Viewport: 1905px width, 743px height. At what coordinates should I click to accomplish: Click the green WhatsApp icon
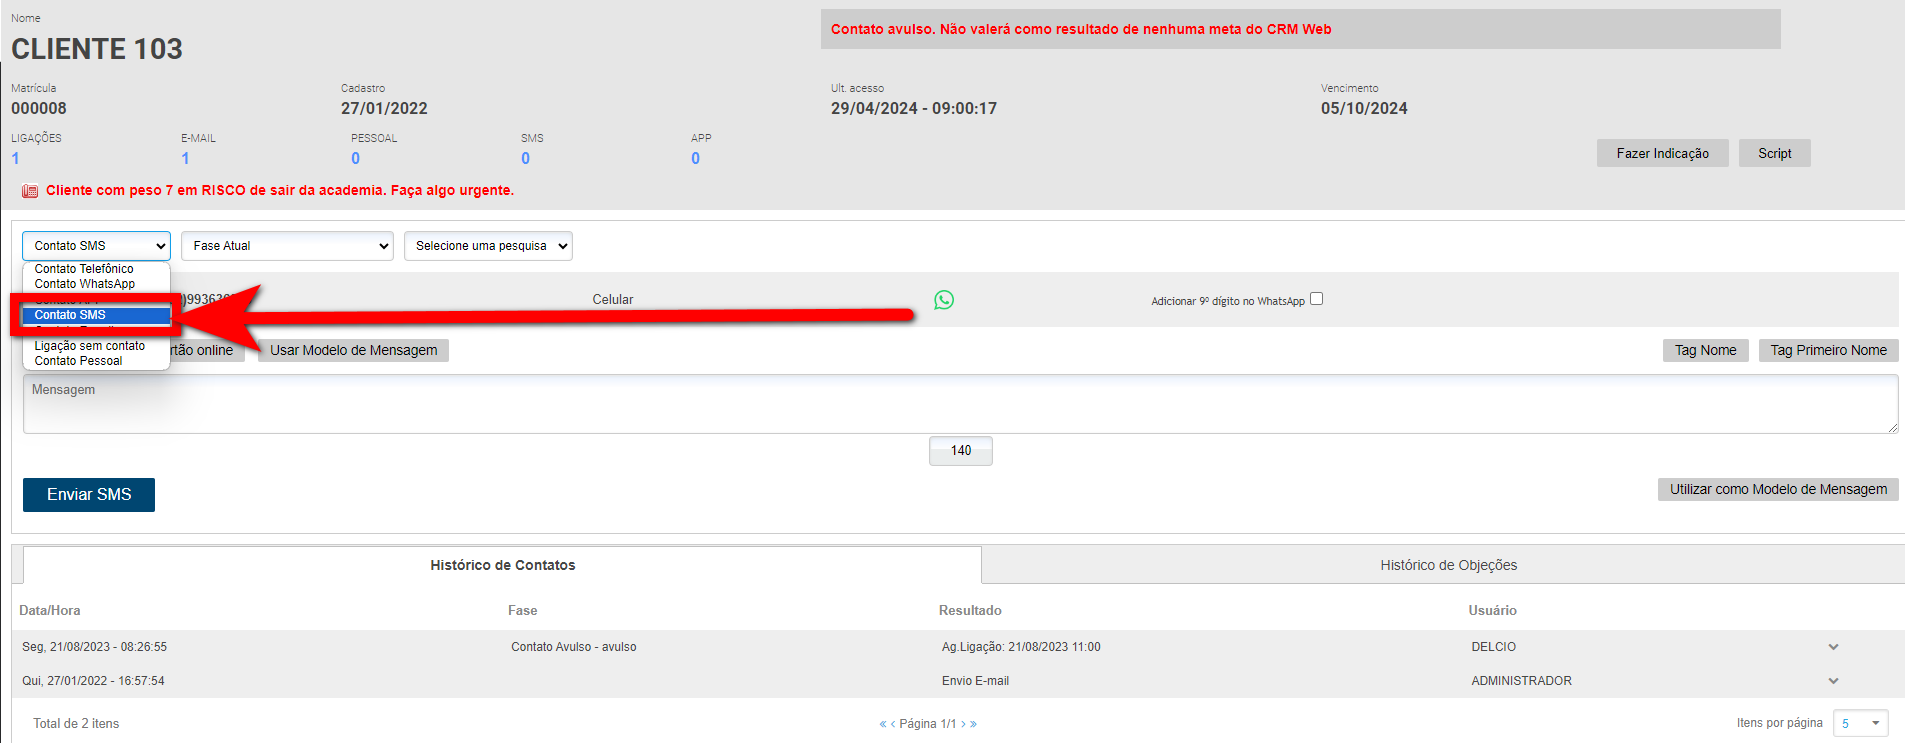(x=943, y=300)
